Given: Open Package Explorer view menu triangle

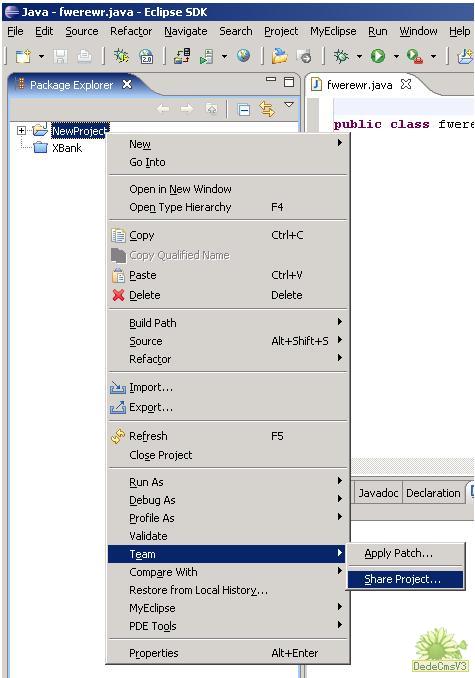Looking at the screenshot, I should click(x=289, y=105).
